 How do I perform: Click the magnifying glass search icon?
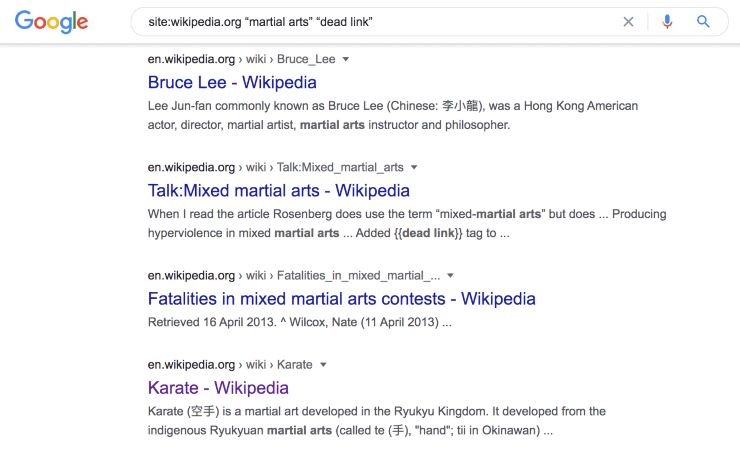704,22
